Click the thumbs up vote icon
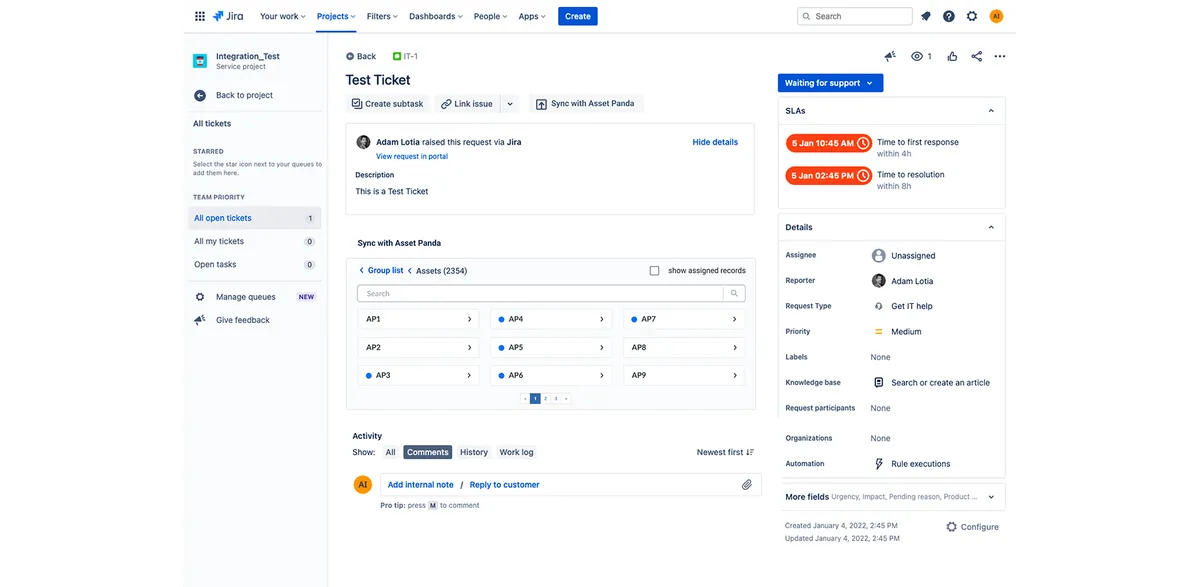The height and width of the screenshot is (587, 1200). [952, 56]
